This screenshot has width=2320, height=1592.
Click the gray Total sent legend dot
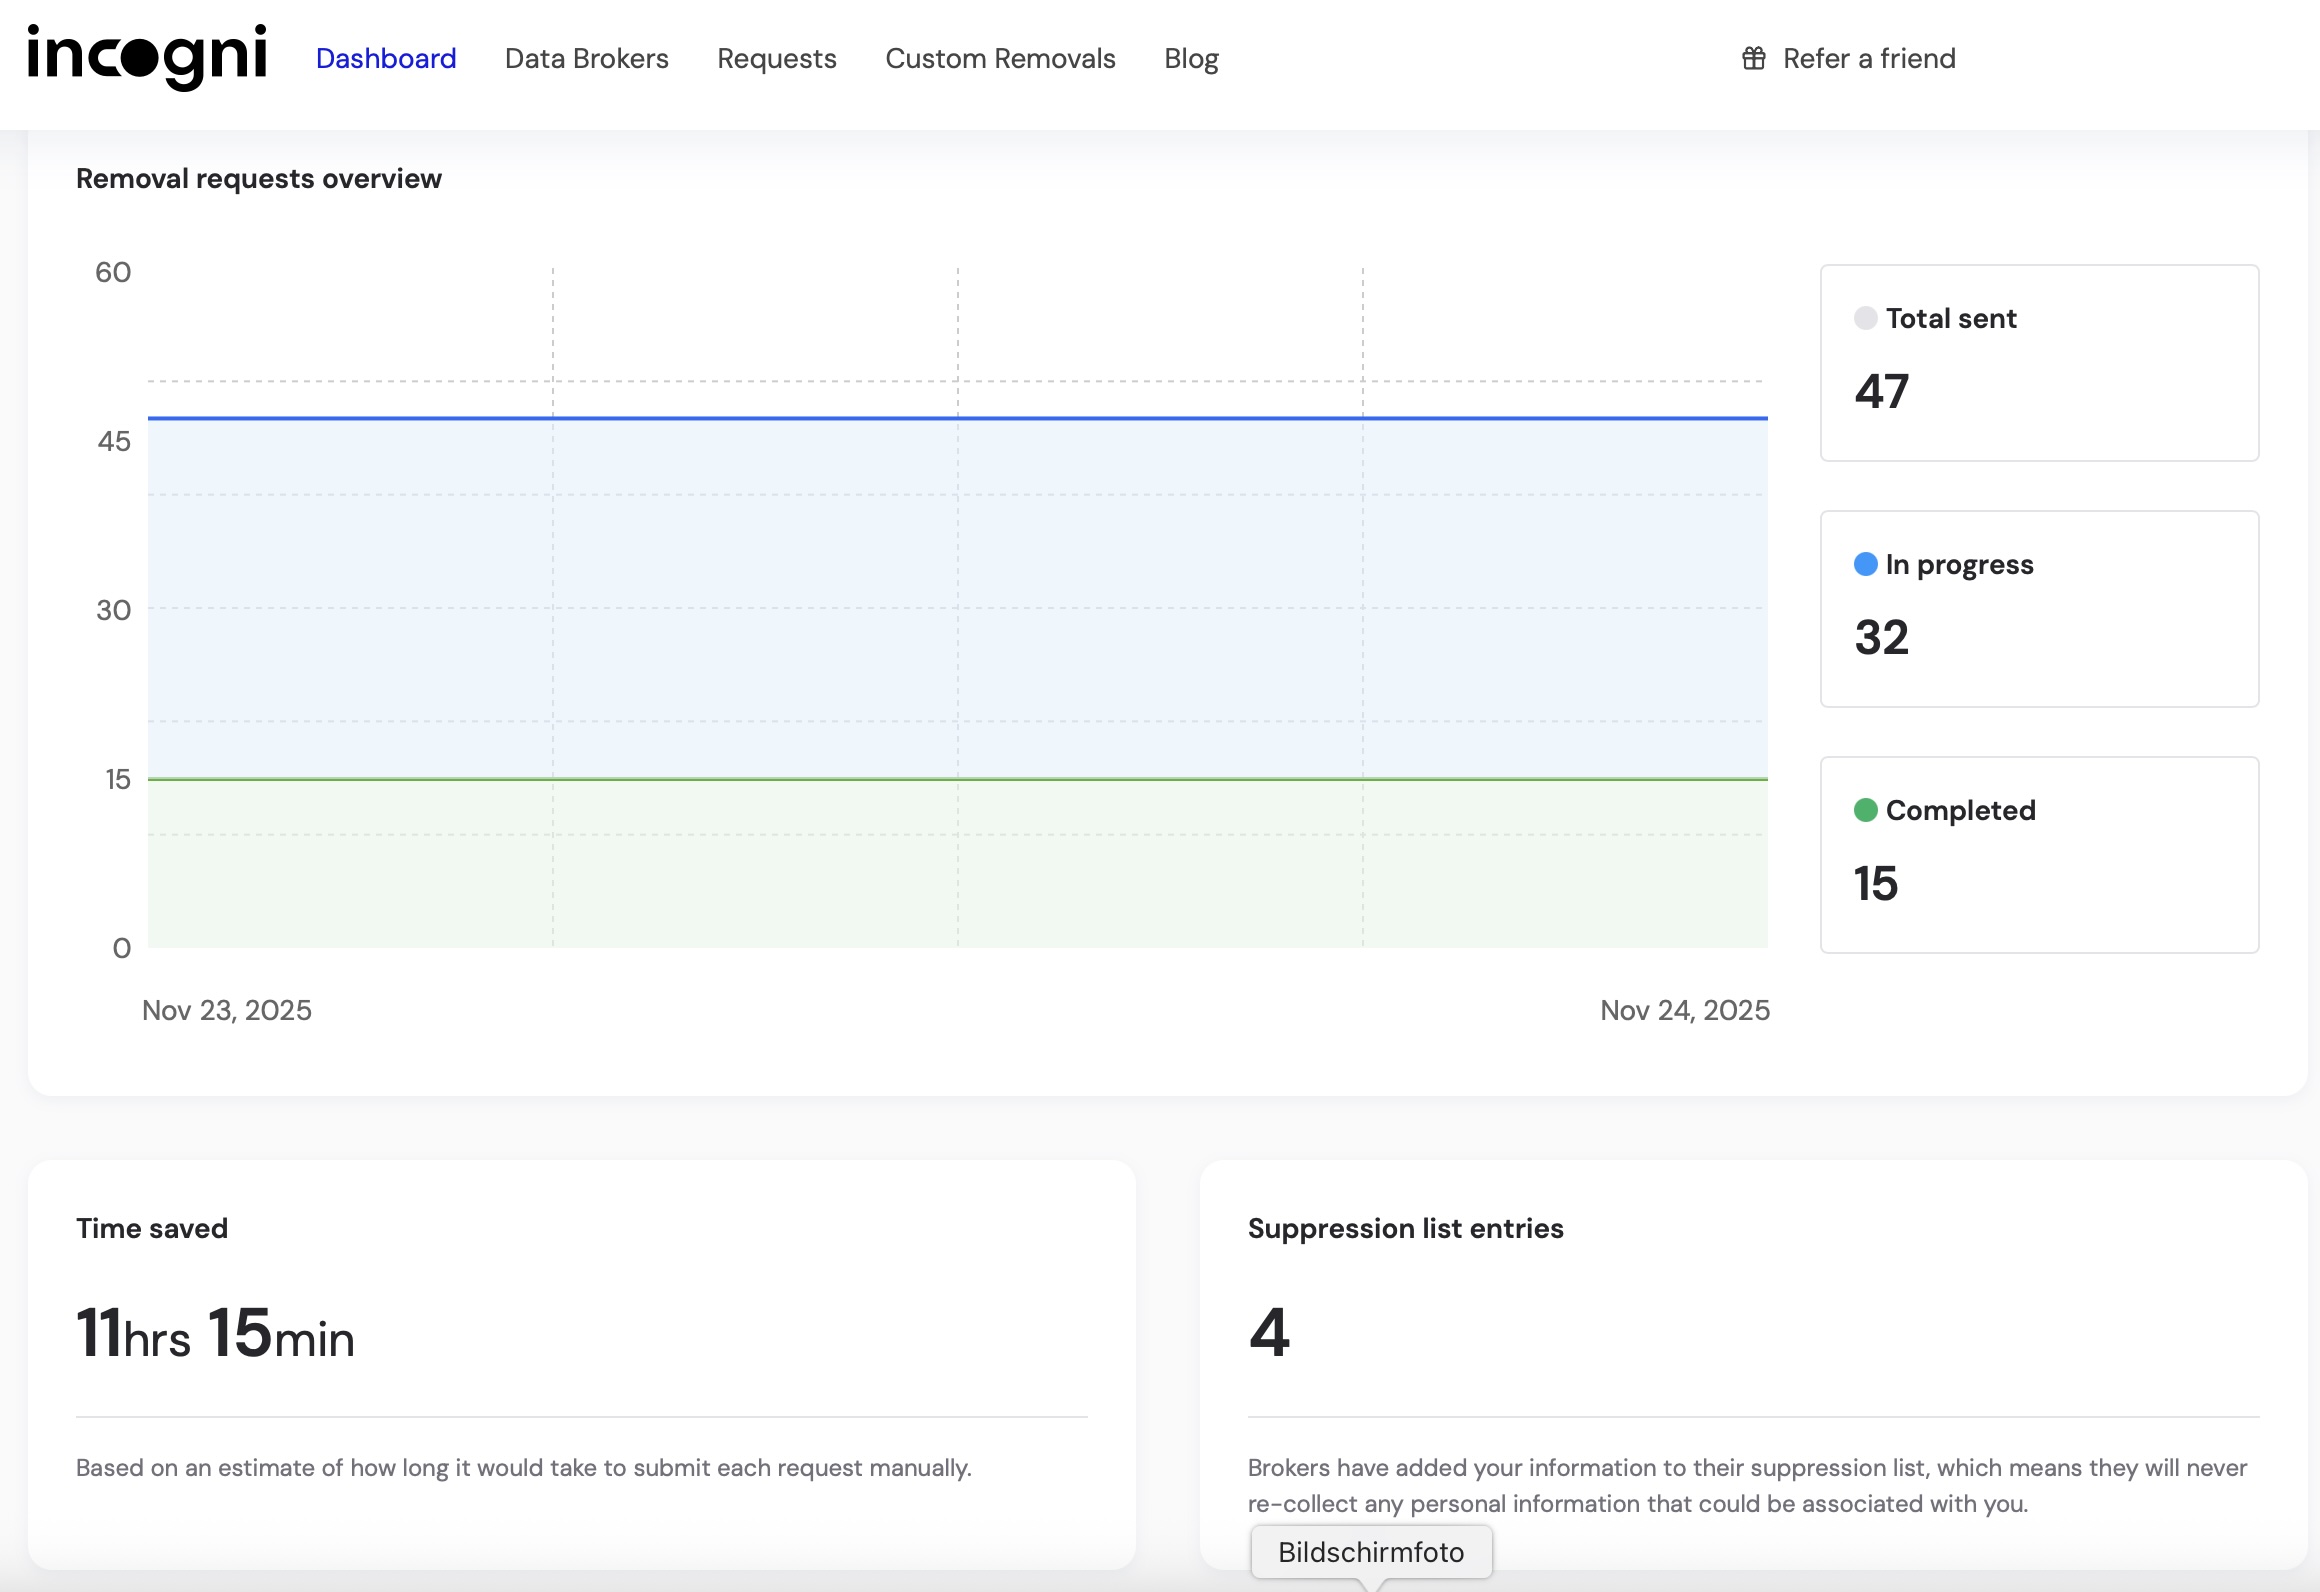pyautogui.click(x=1865, y=318)
